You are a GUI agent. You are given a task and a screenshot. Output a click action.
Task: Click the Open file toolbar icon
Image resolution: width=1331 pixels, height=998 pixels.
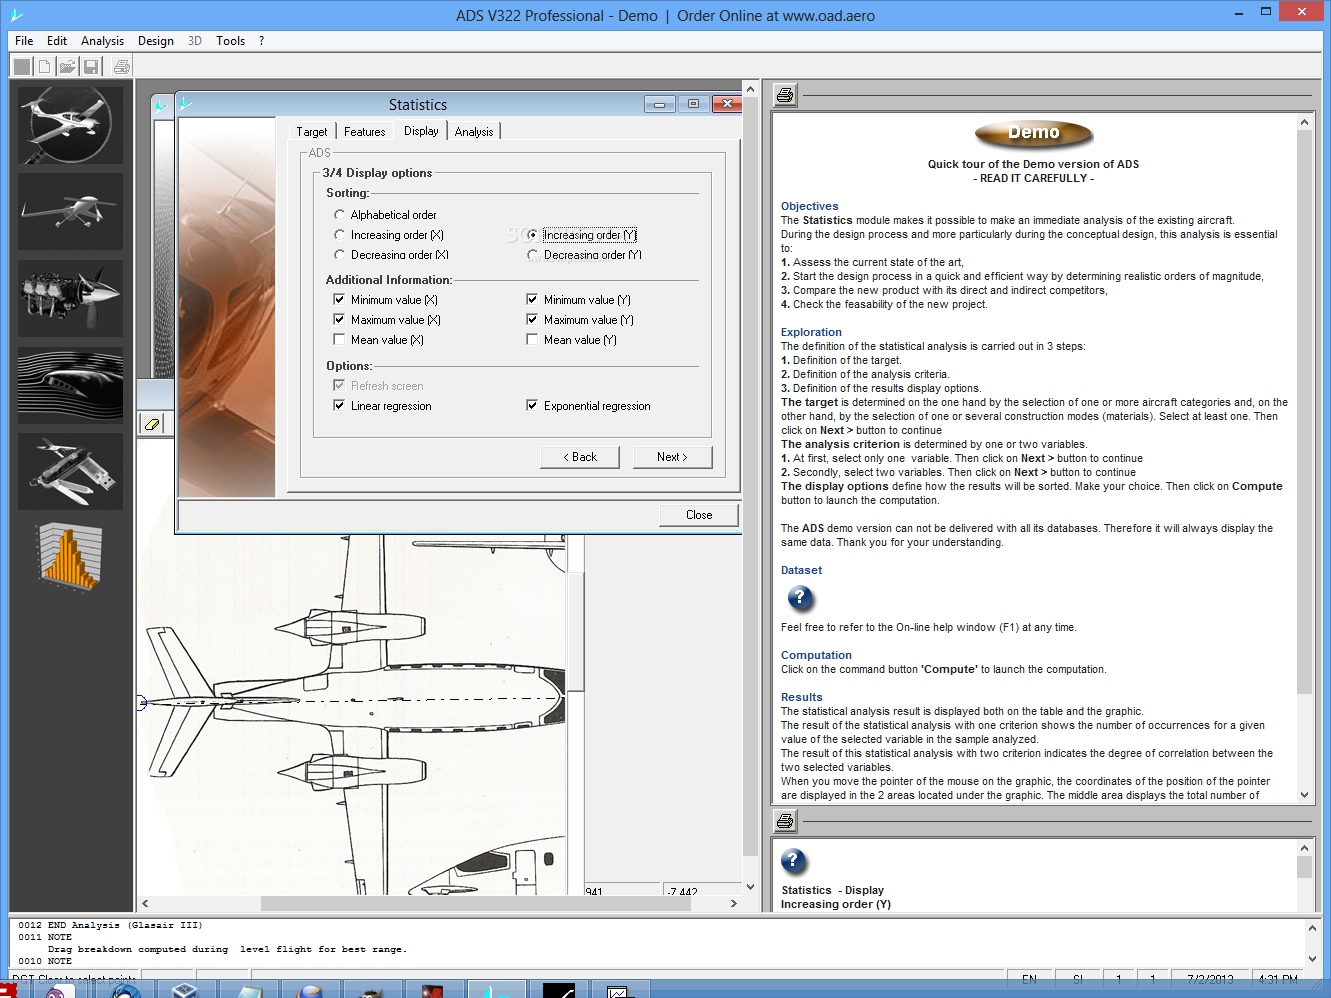pos(67,67)
